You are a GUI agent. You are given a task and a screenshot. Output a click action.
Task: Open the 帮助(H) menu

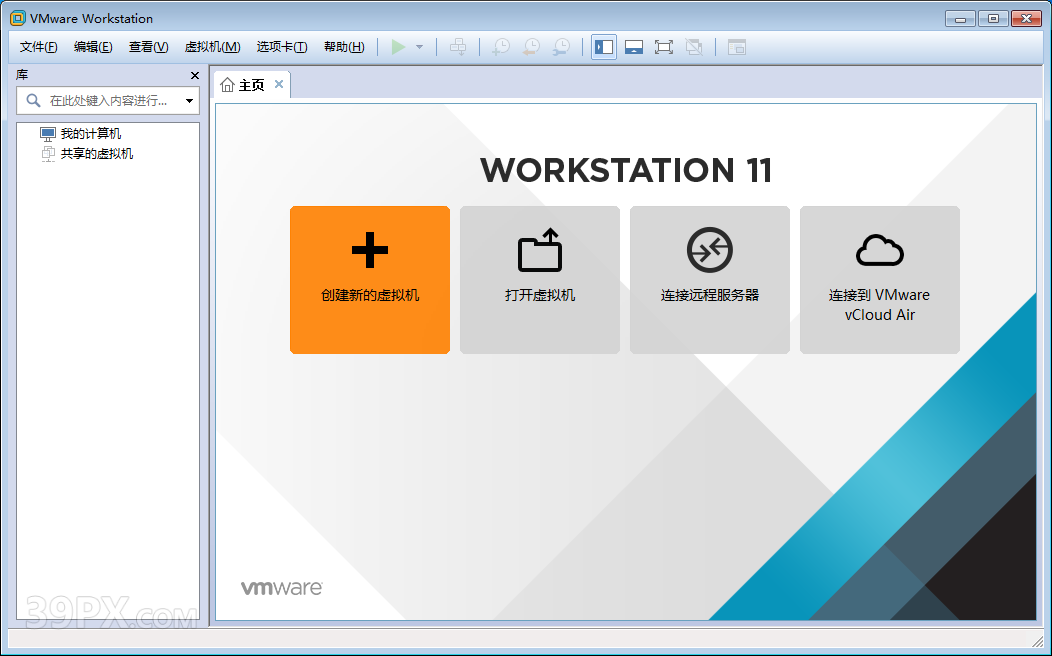click(344, 47)
